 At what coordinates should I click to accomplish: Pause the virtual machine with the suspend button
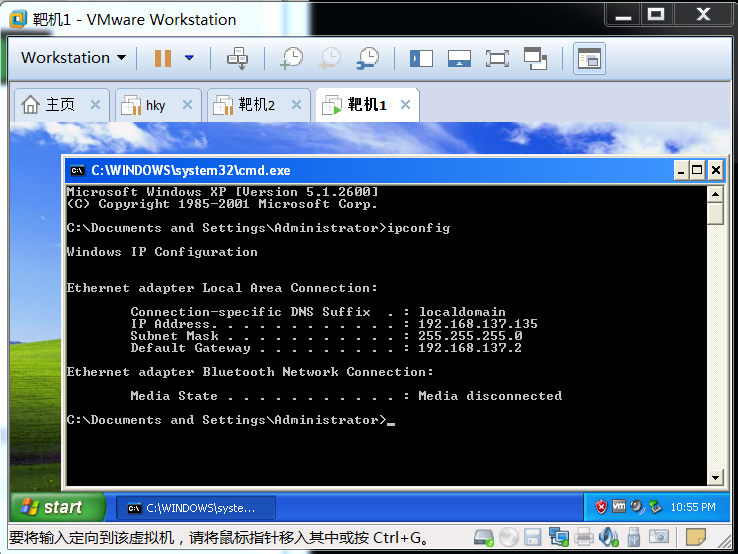pos(163,58)
